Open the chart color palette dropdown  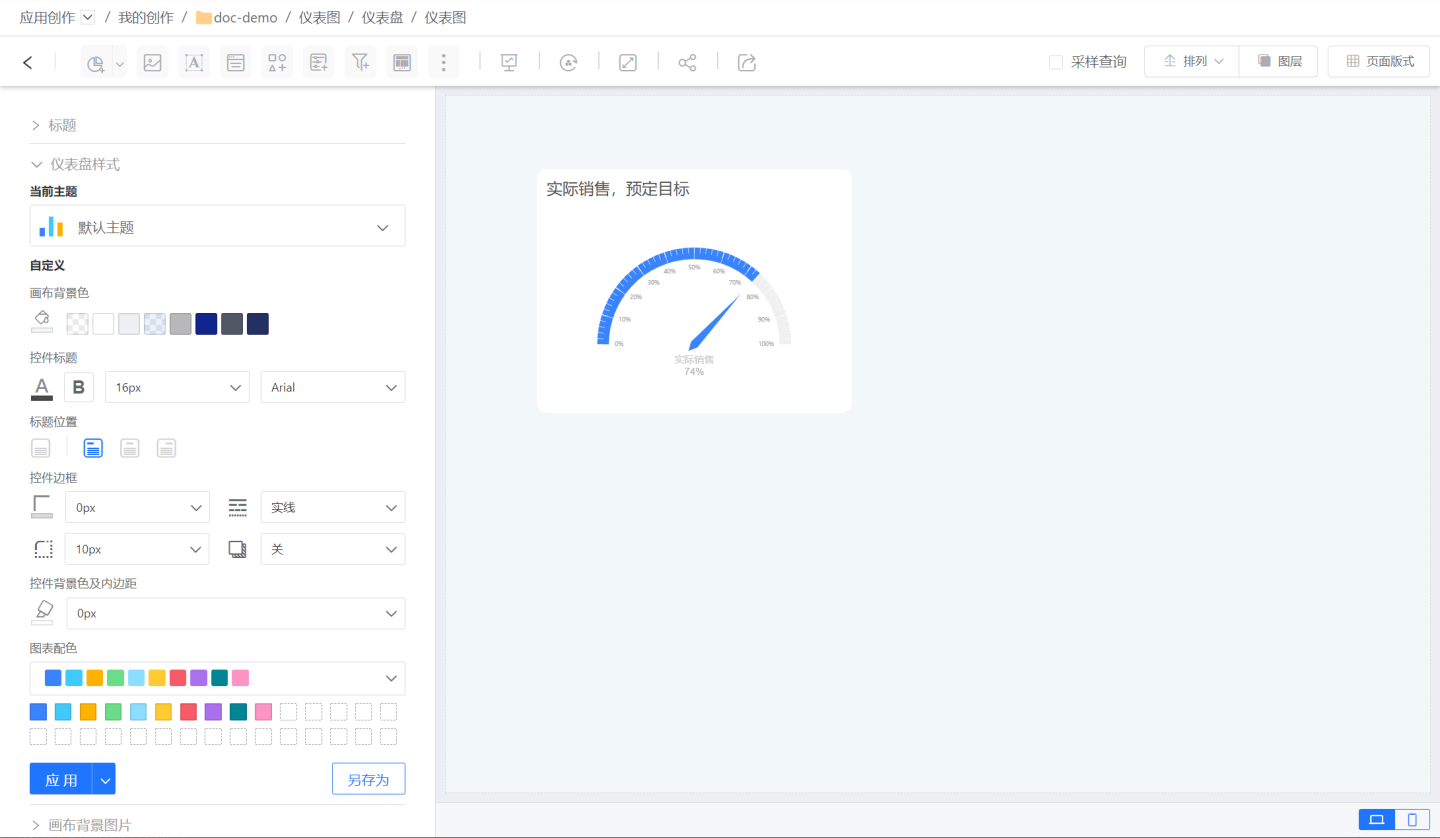(217, 678)
